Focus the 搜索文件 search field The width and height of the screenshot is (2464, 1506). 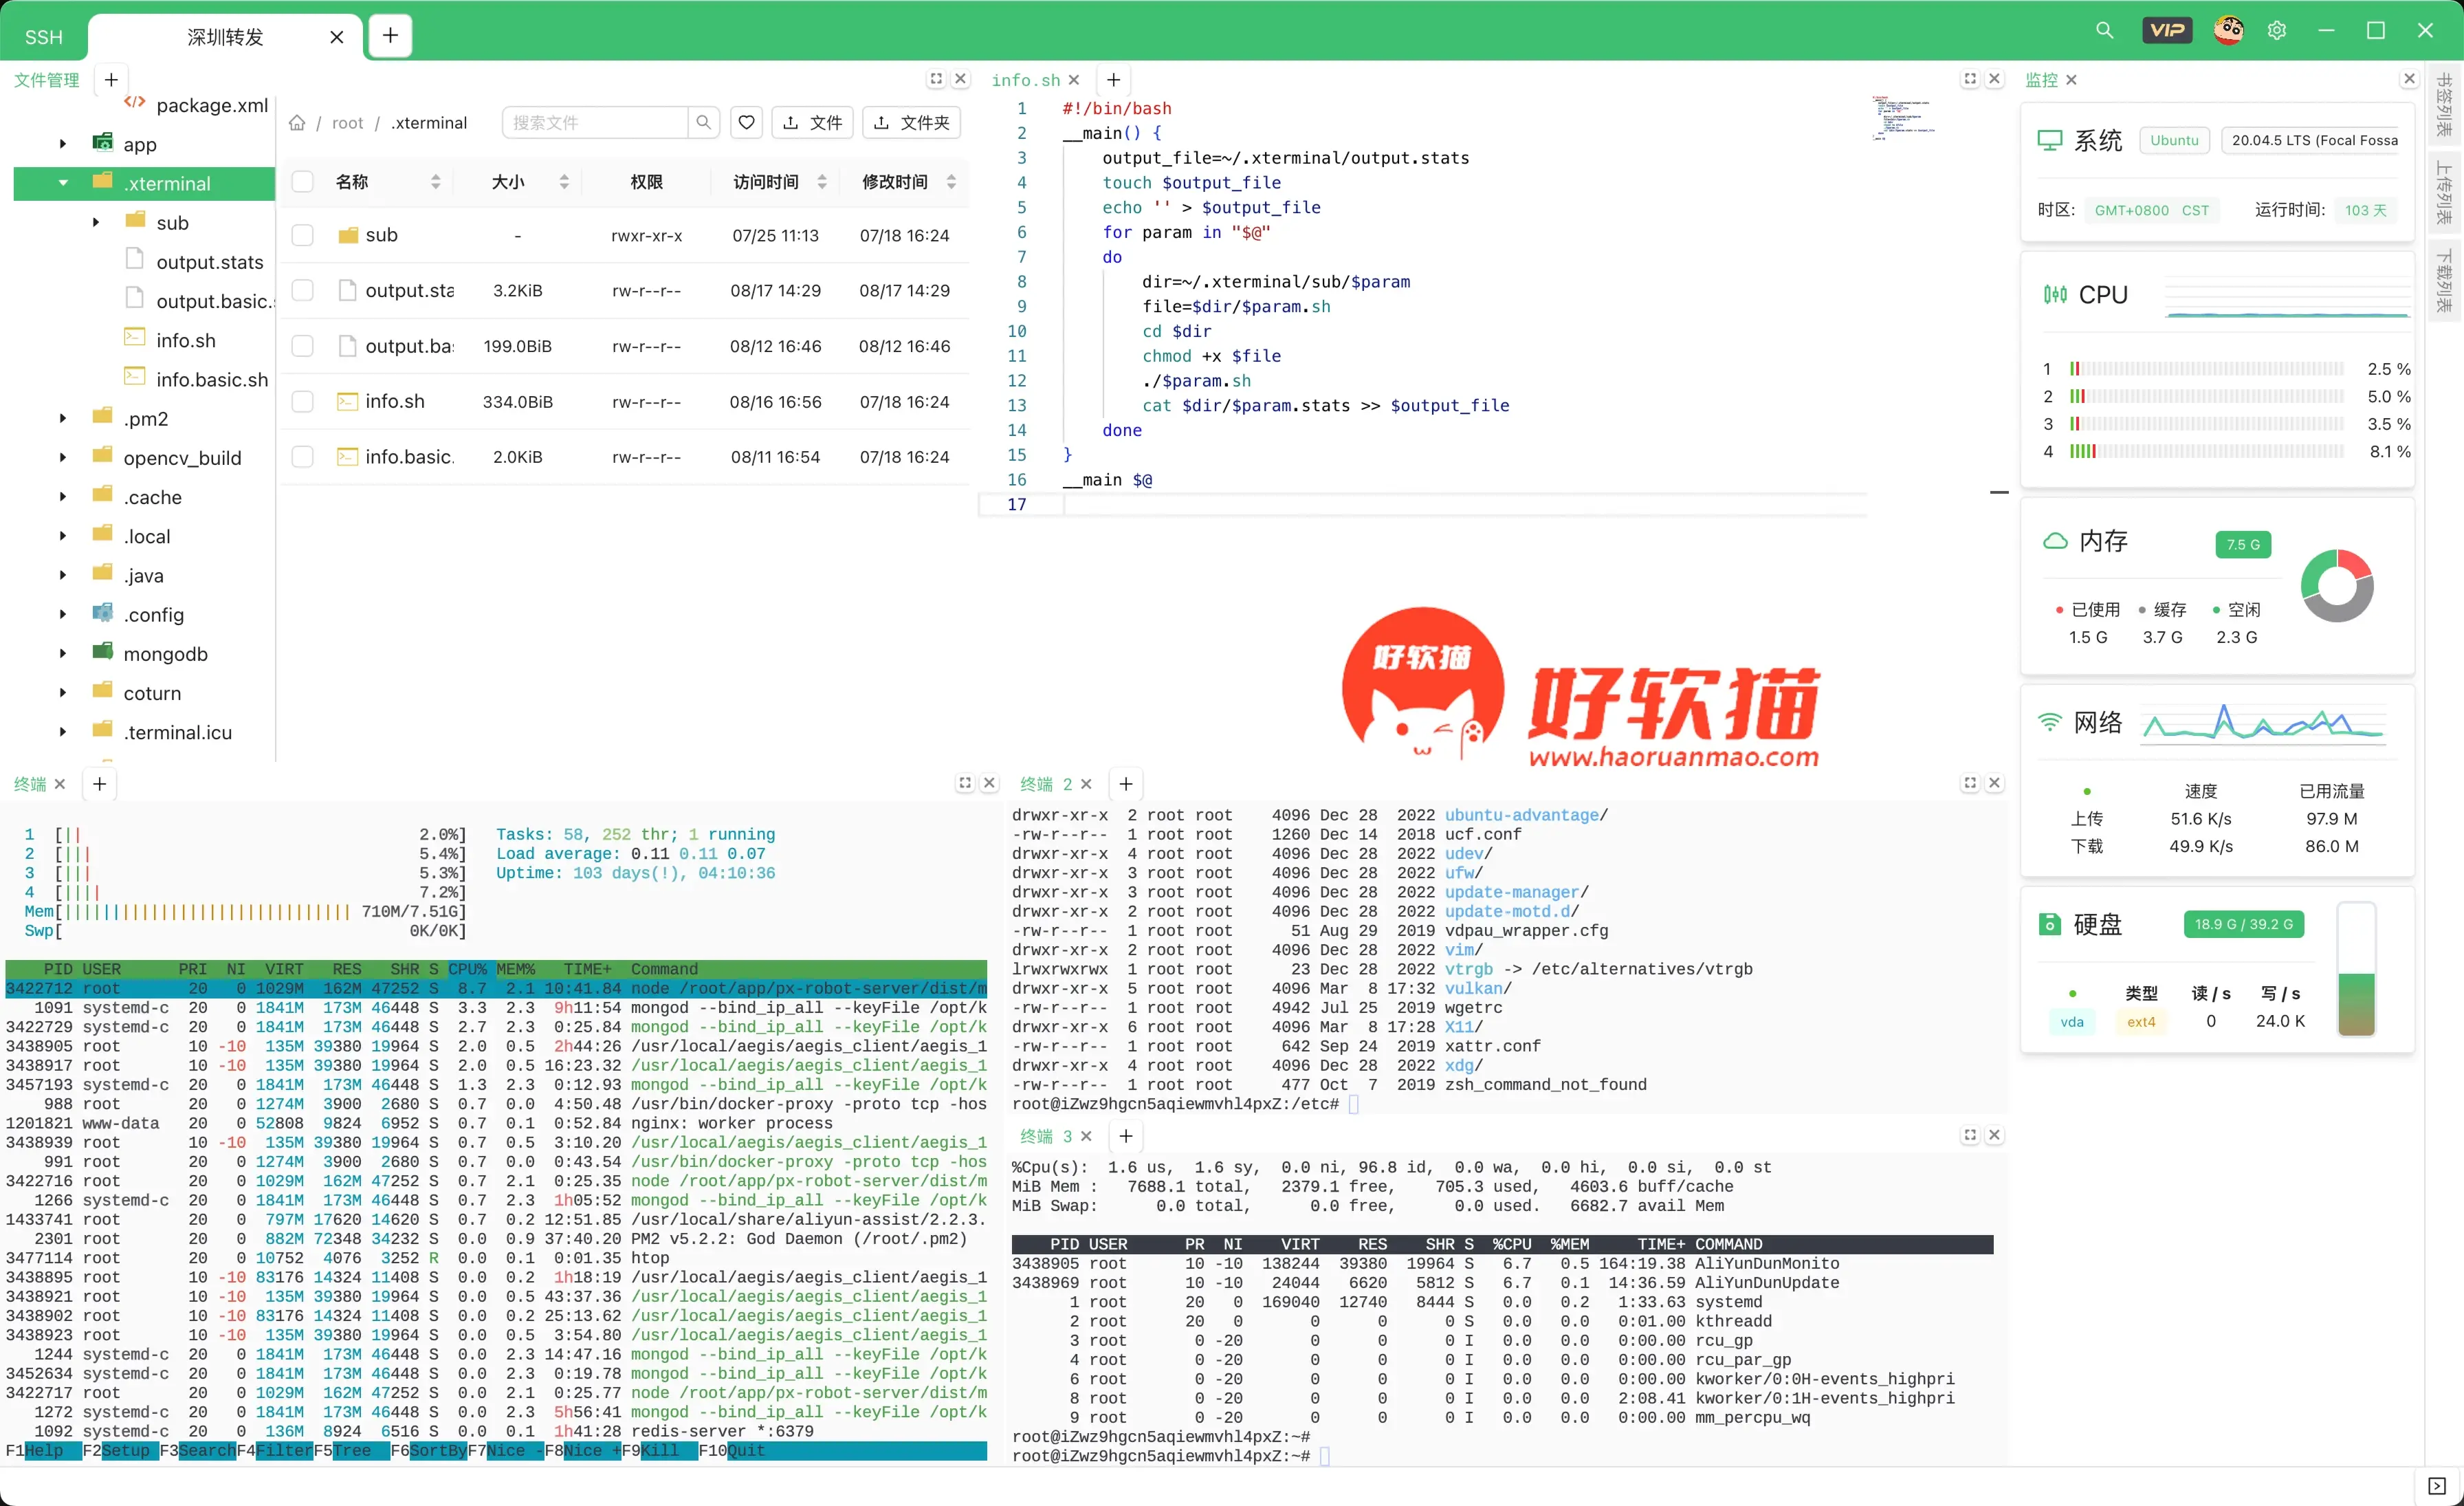[595, 123]
